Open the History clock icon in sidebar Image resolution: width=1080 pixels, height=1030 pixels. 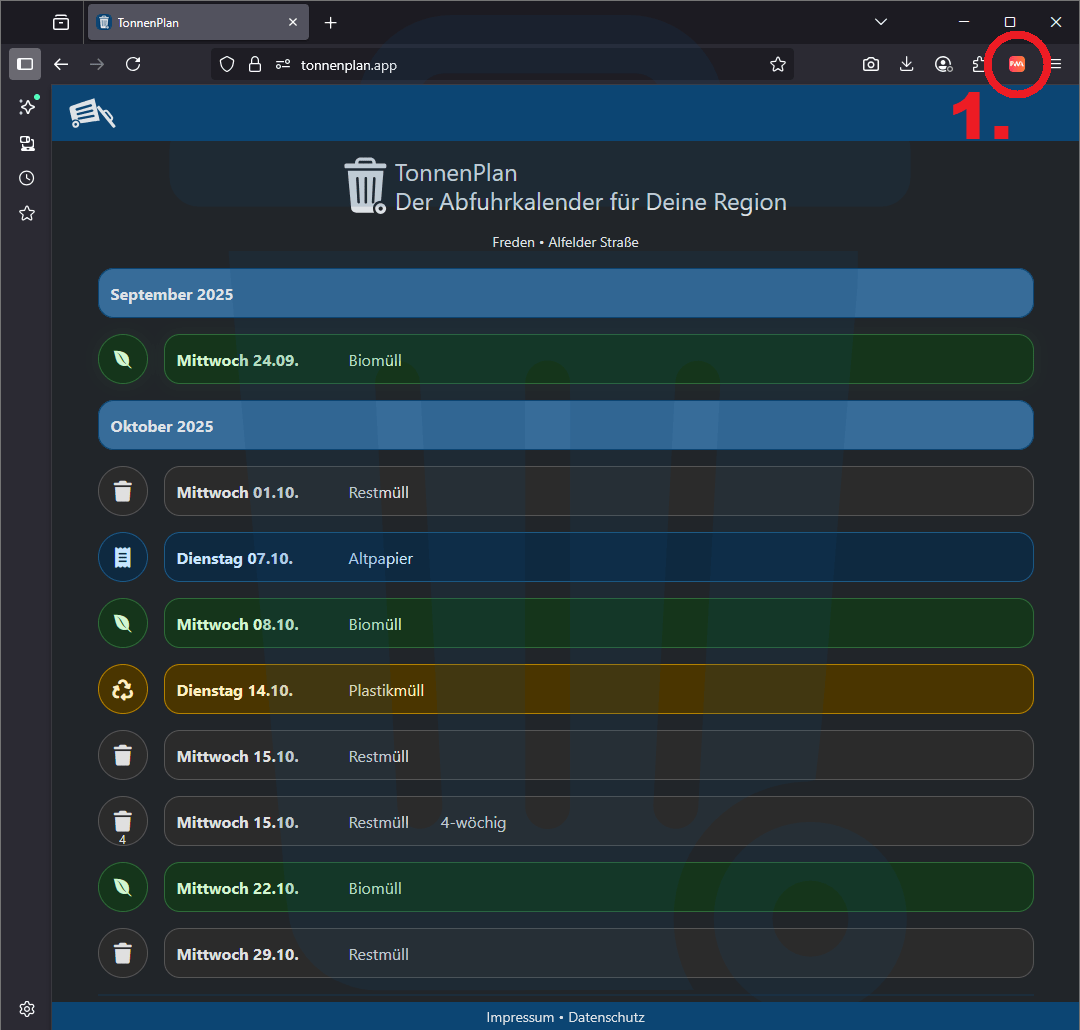[x=27, y=178]
